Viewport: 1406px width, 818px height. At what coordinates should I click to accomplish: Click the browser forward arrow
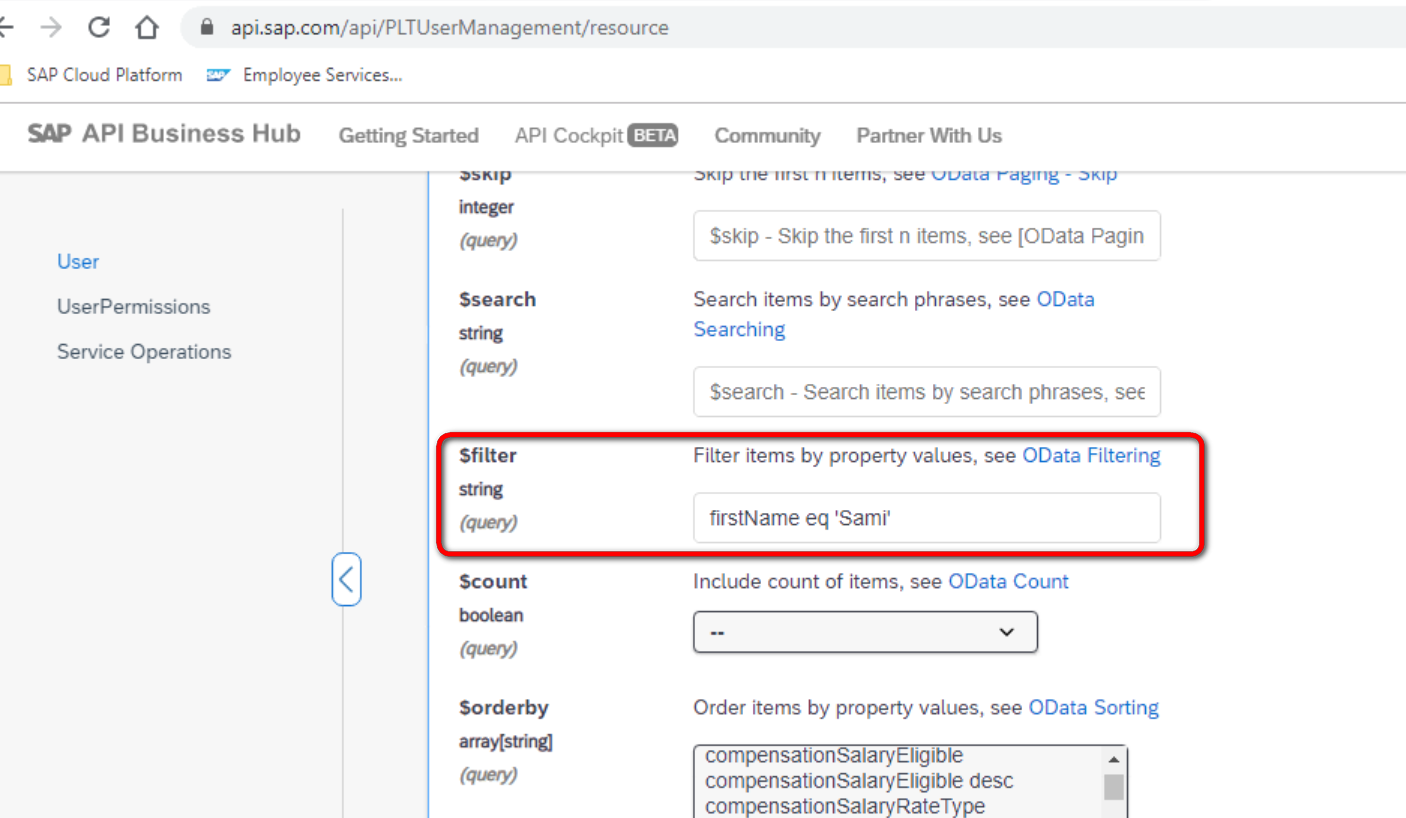click(x=48, y=27)
